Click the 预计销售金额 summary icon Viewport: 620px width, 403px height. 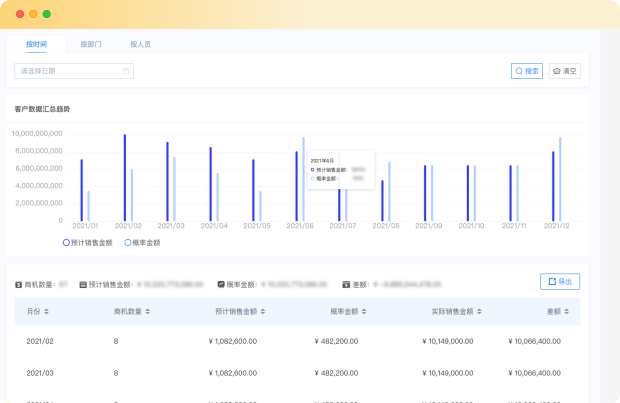(x=83, y=284)
